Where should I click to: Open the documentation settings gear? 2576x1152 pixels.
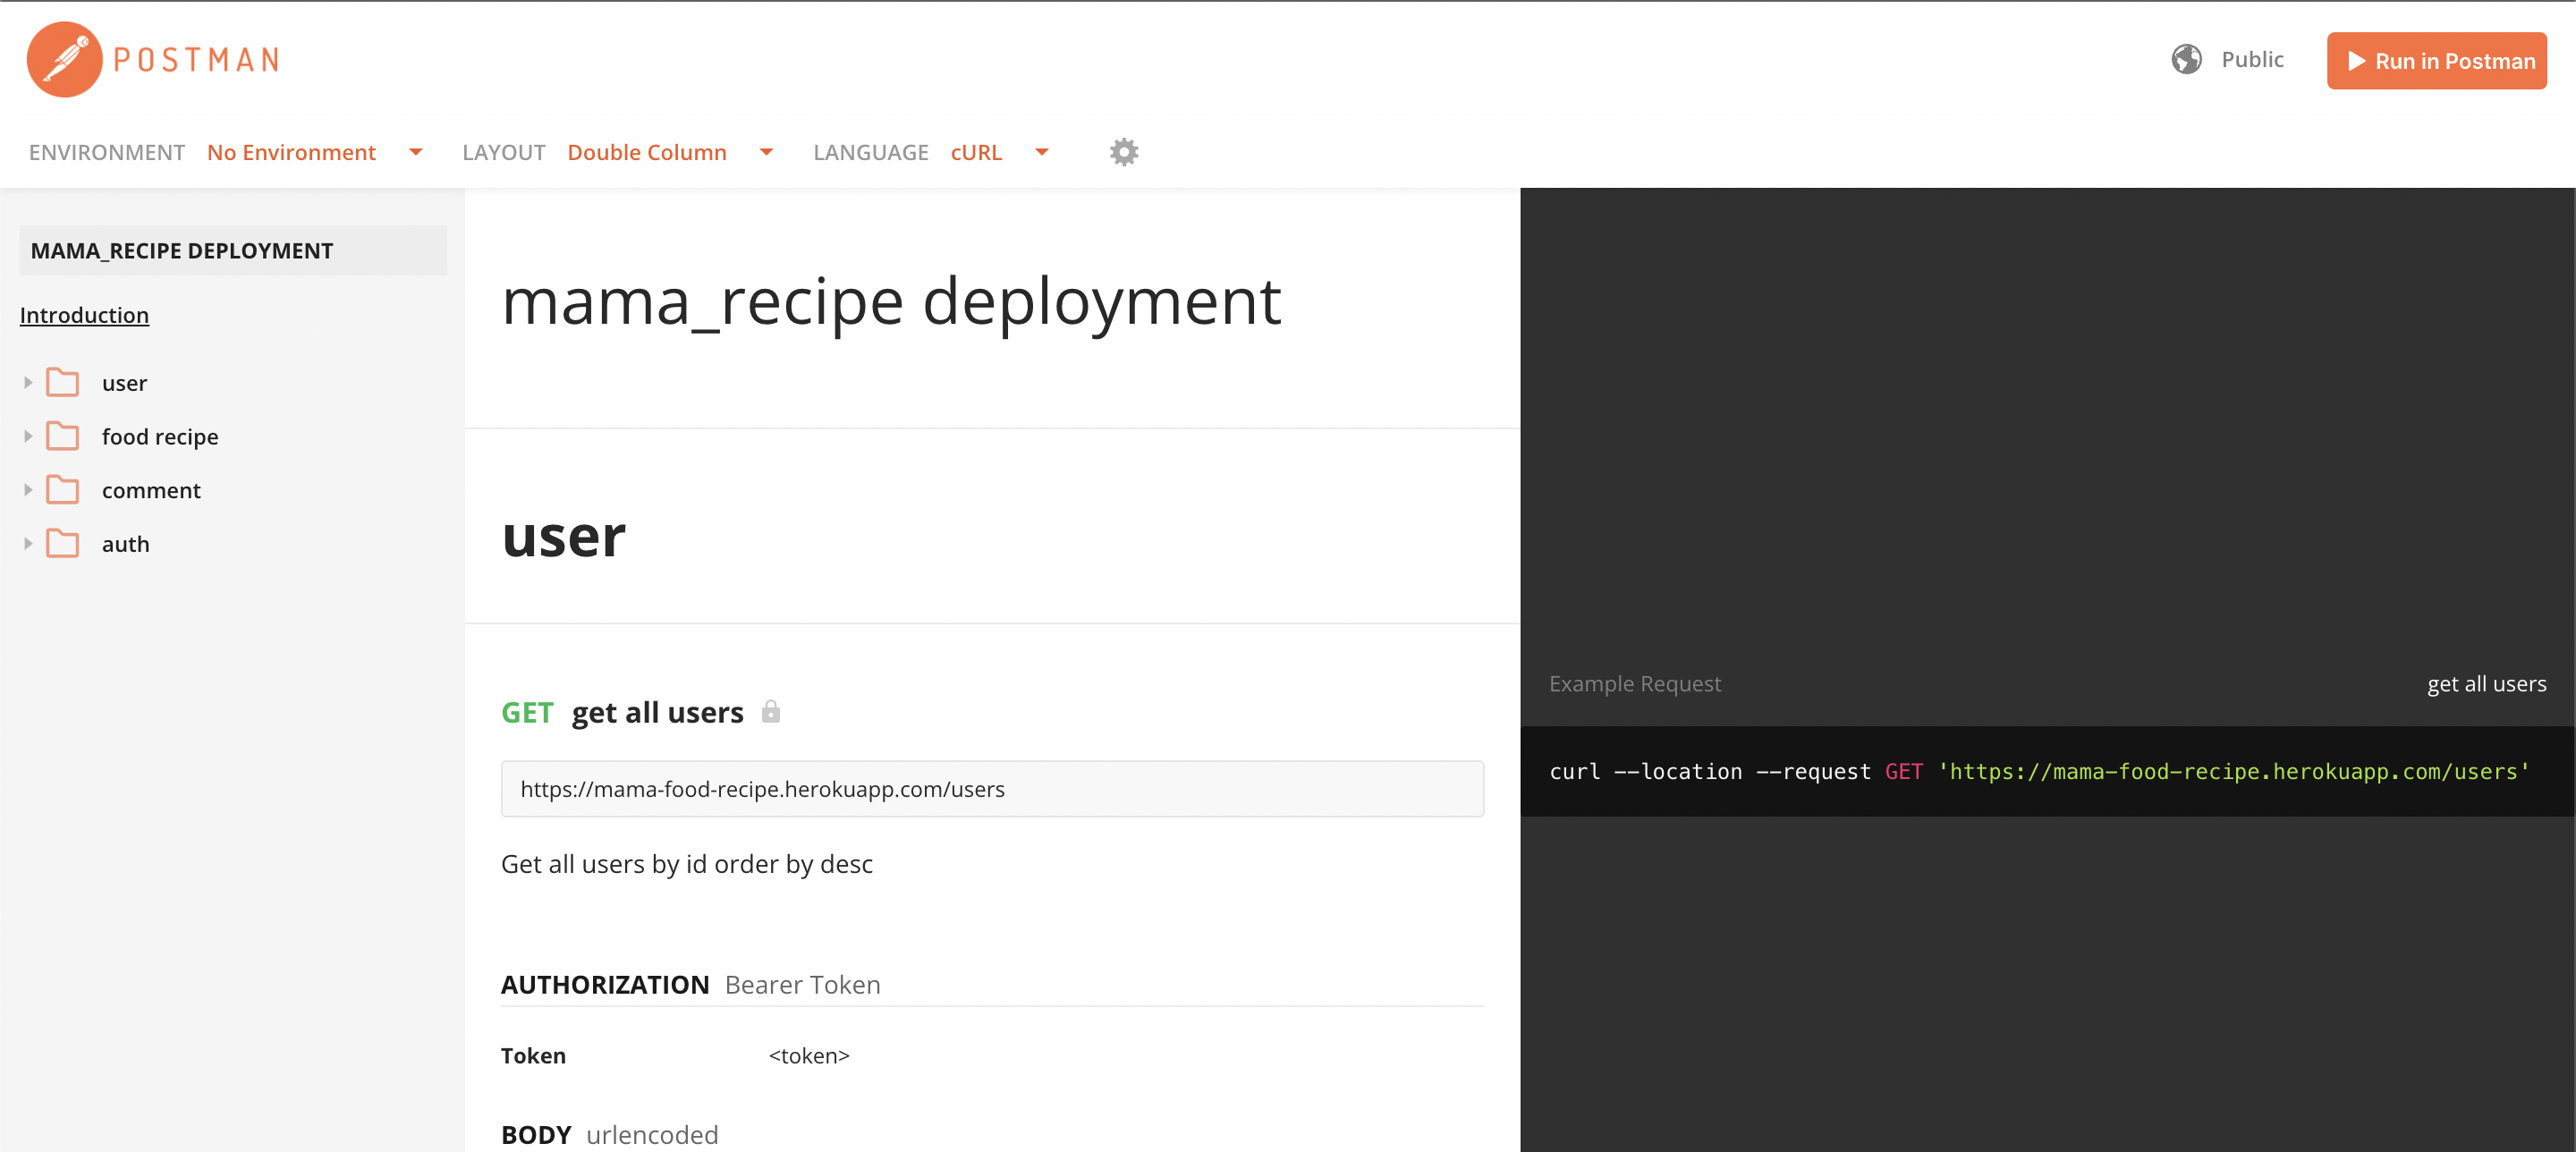pyautogui.click(x=1123, y=151)
